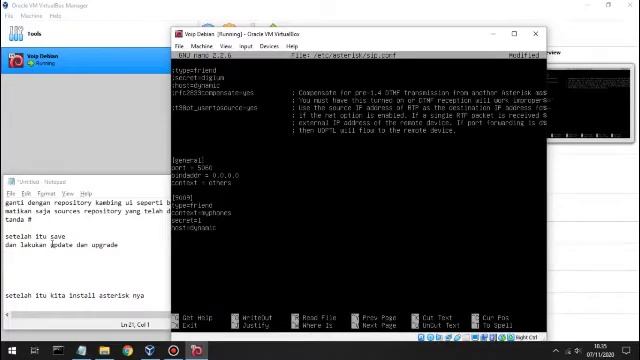
Task: Click the recording indicator icon in VM status bar
Action: click(x=484, y=338)
